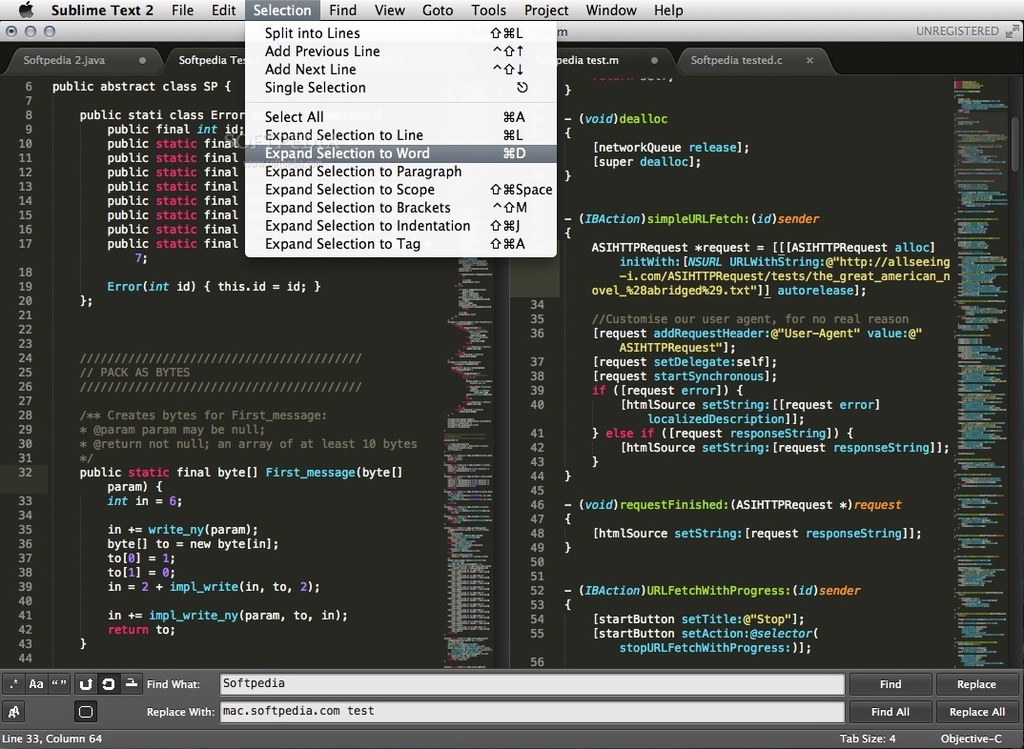The height and width of the screenshot is (749, 1024).
Task: Open the Goto menu
Action: click(x=438, y=10)
